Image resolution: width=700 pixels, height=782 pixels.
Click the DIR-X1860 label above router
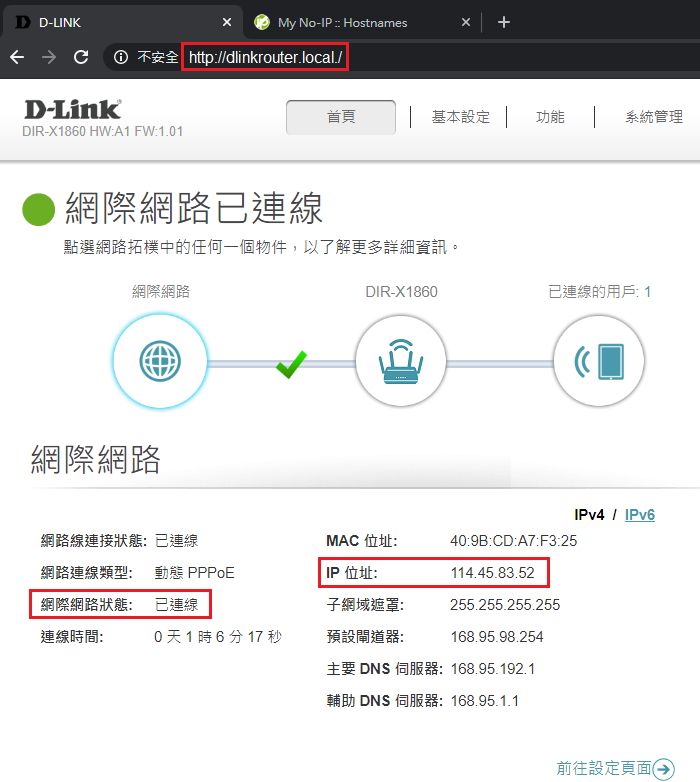tap(401, 292)
